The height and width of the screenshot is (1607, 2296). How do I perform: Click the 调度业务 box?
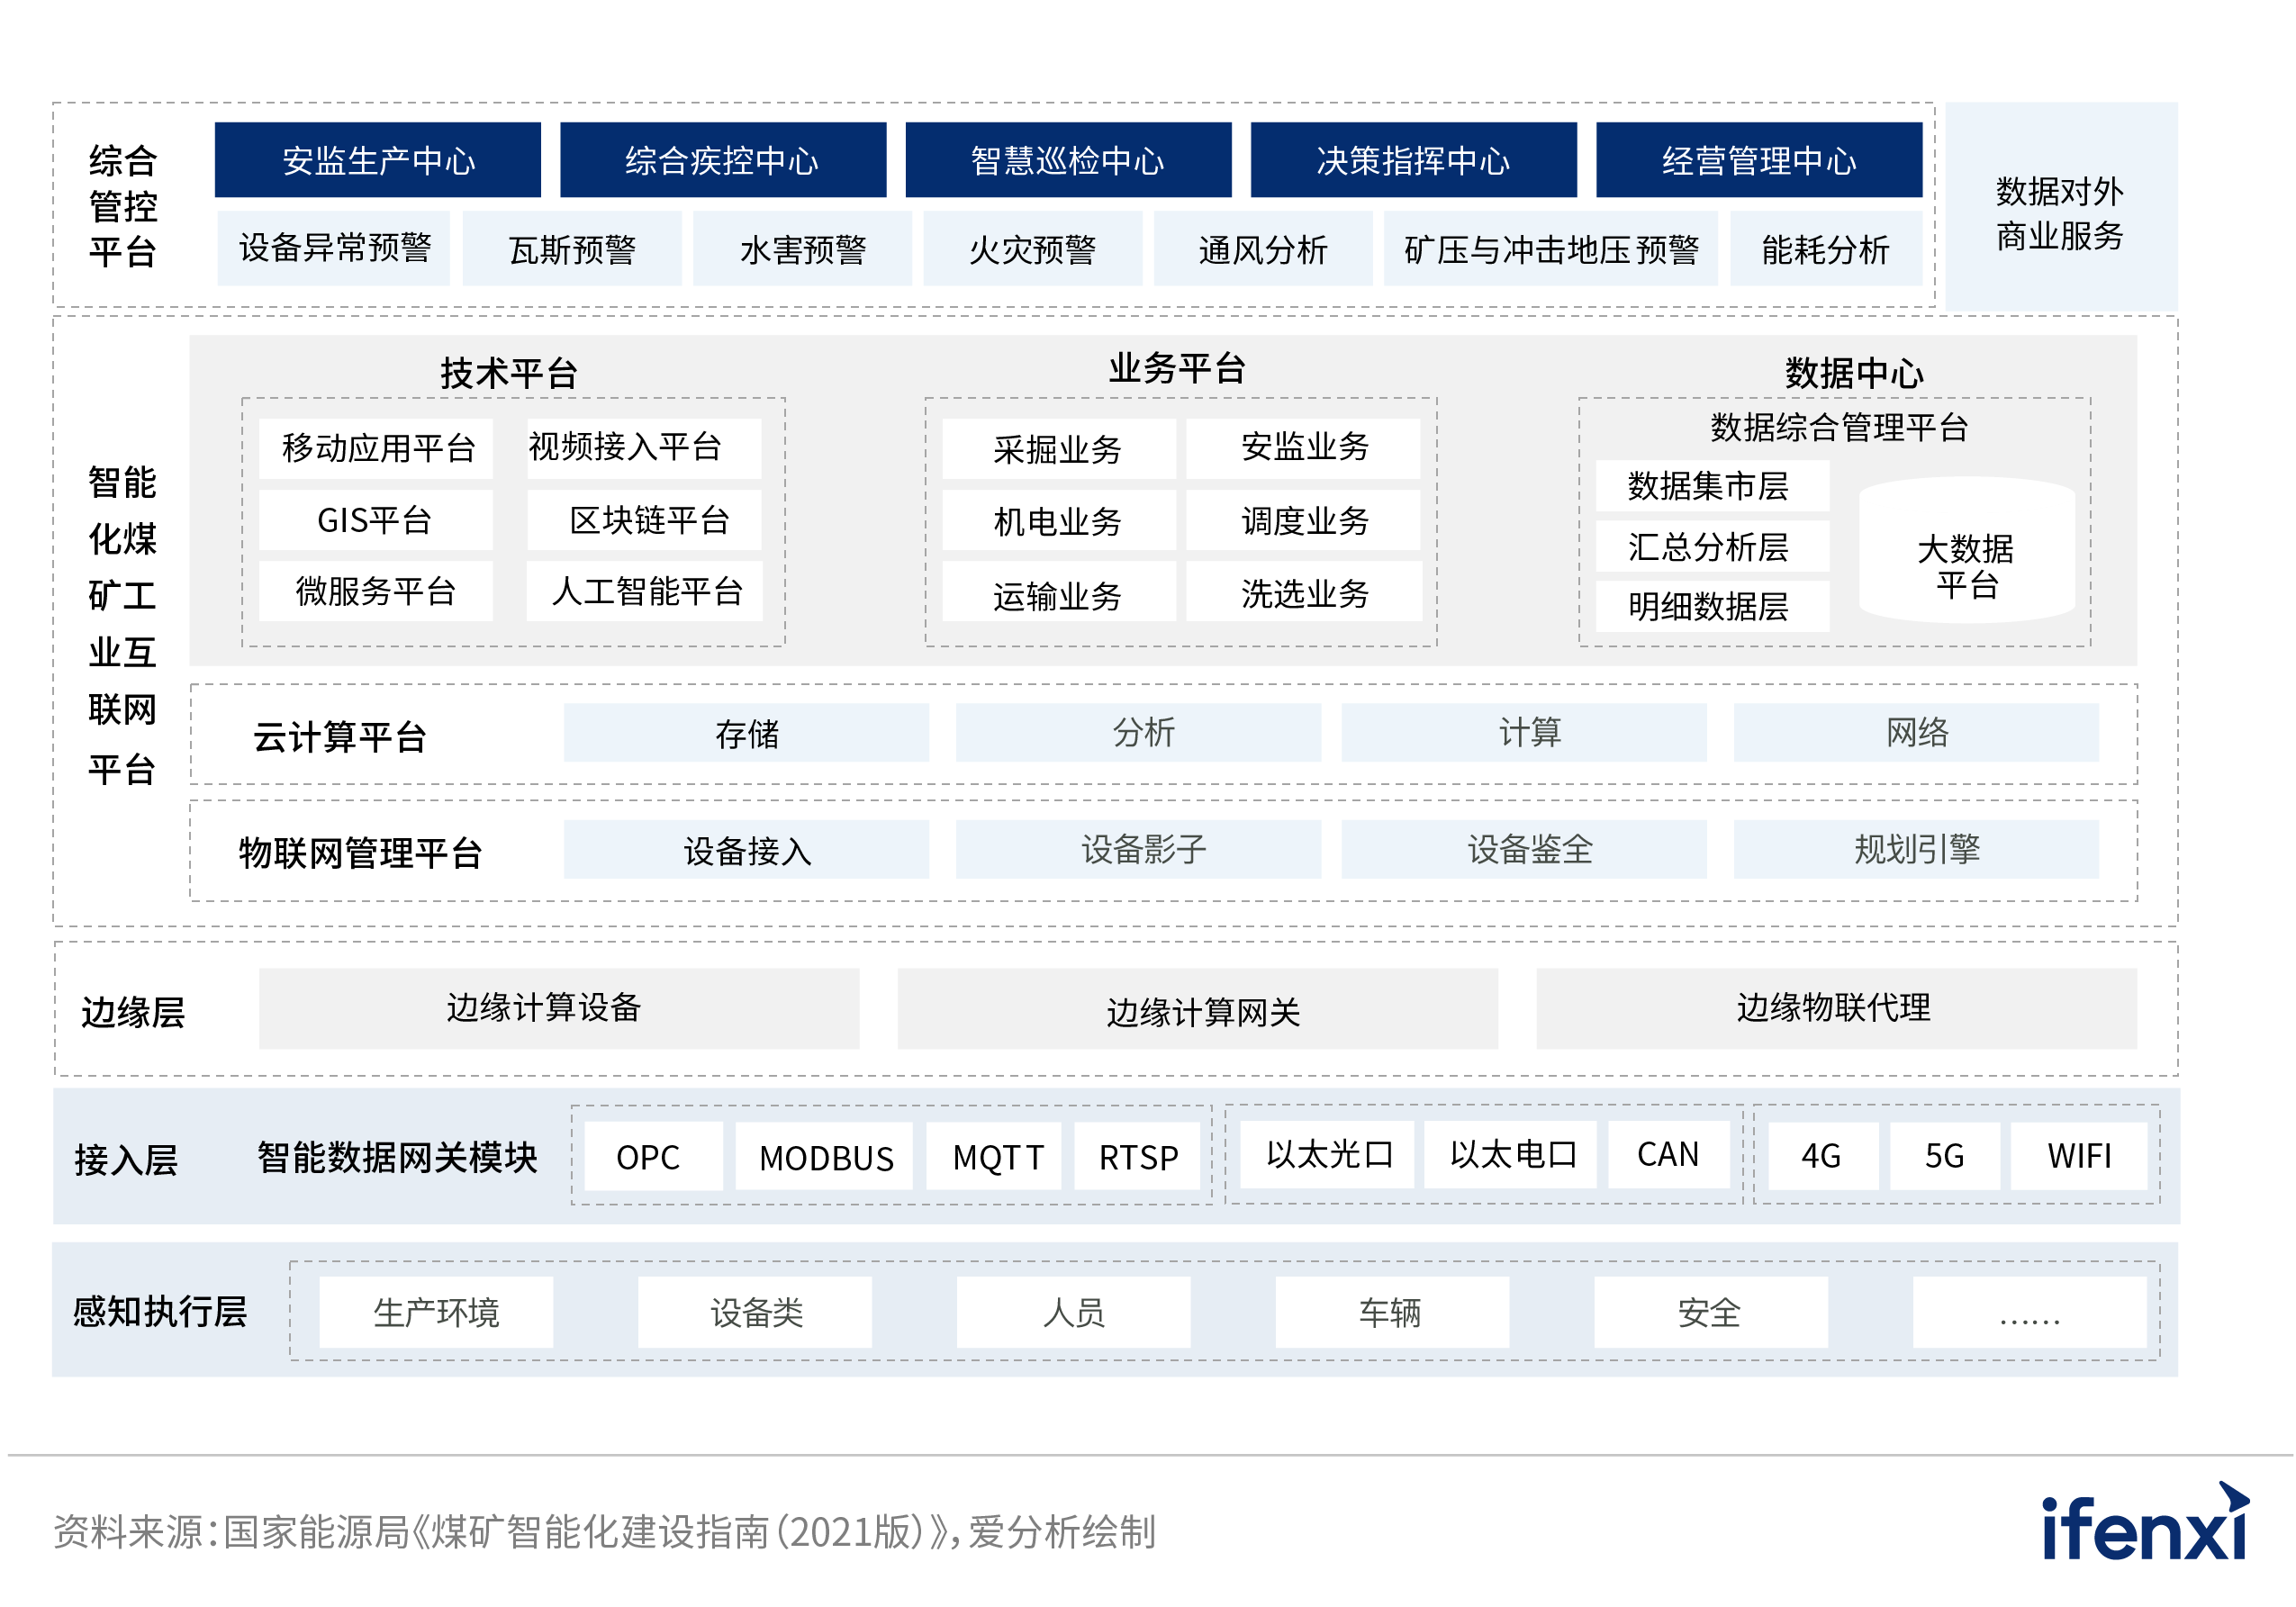(x=1303, y=520)
